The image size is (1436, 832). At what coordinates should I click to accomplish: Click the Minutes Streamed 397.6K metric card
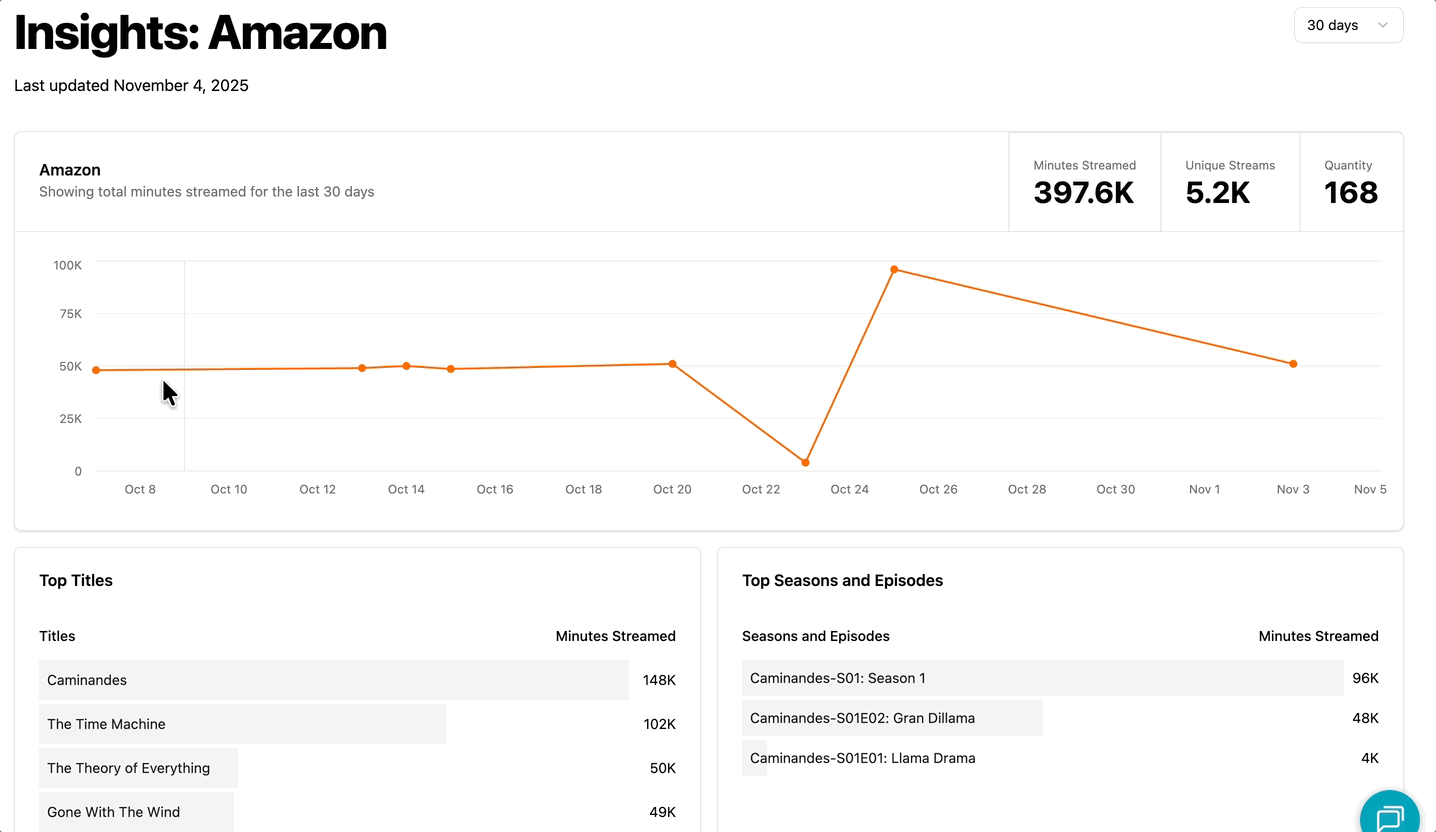pos(1084,181)
